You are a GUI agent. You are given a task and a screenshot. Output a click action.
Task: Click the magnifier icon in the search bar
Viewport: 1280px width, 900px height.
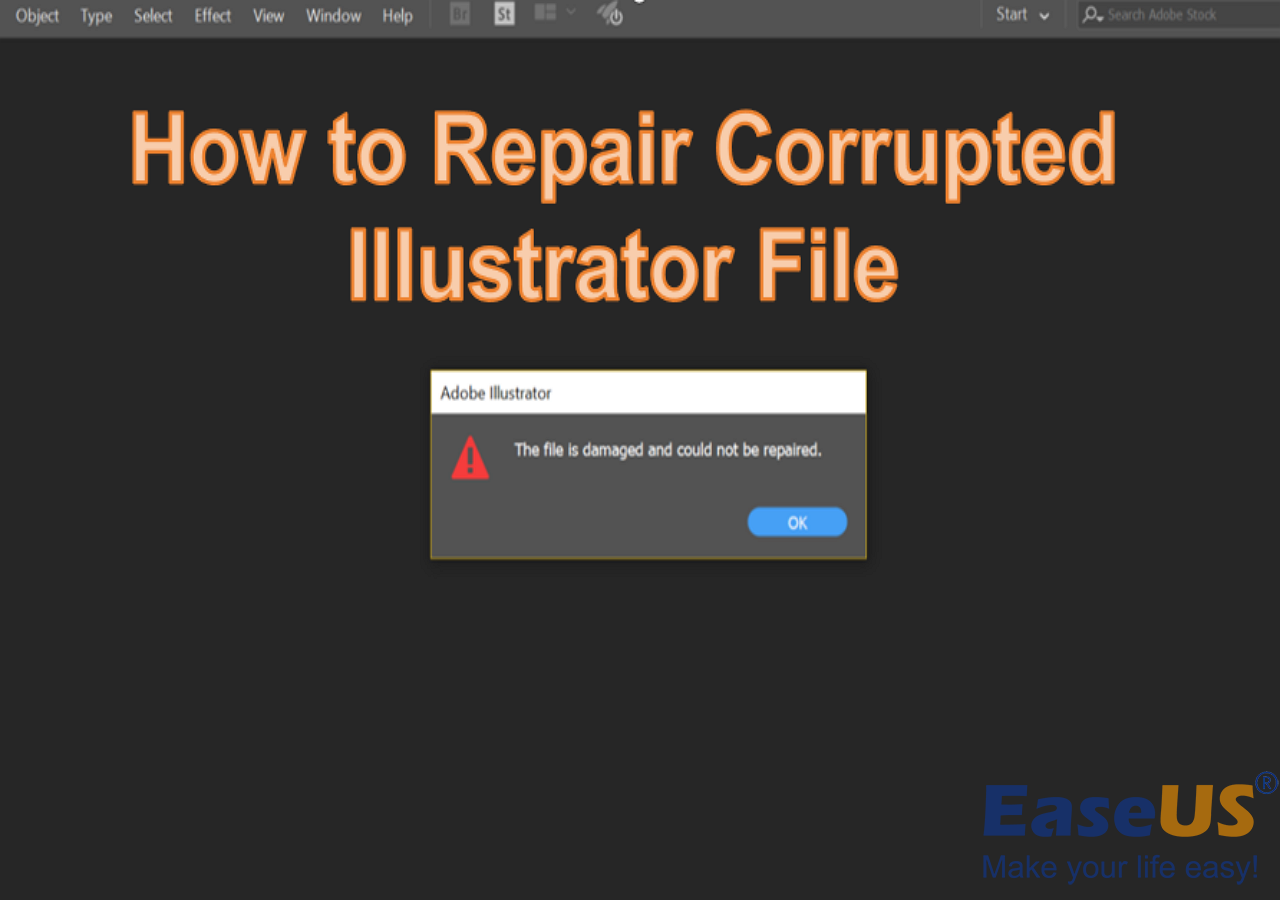tap(1091, 13)
